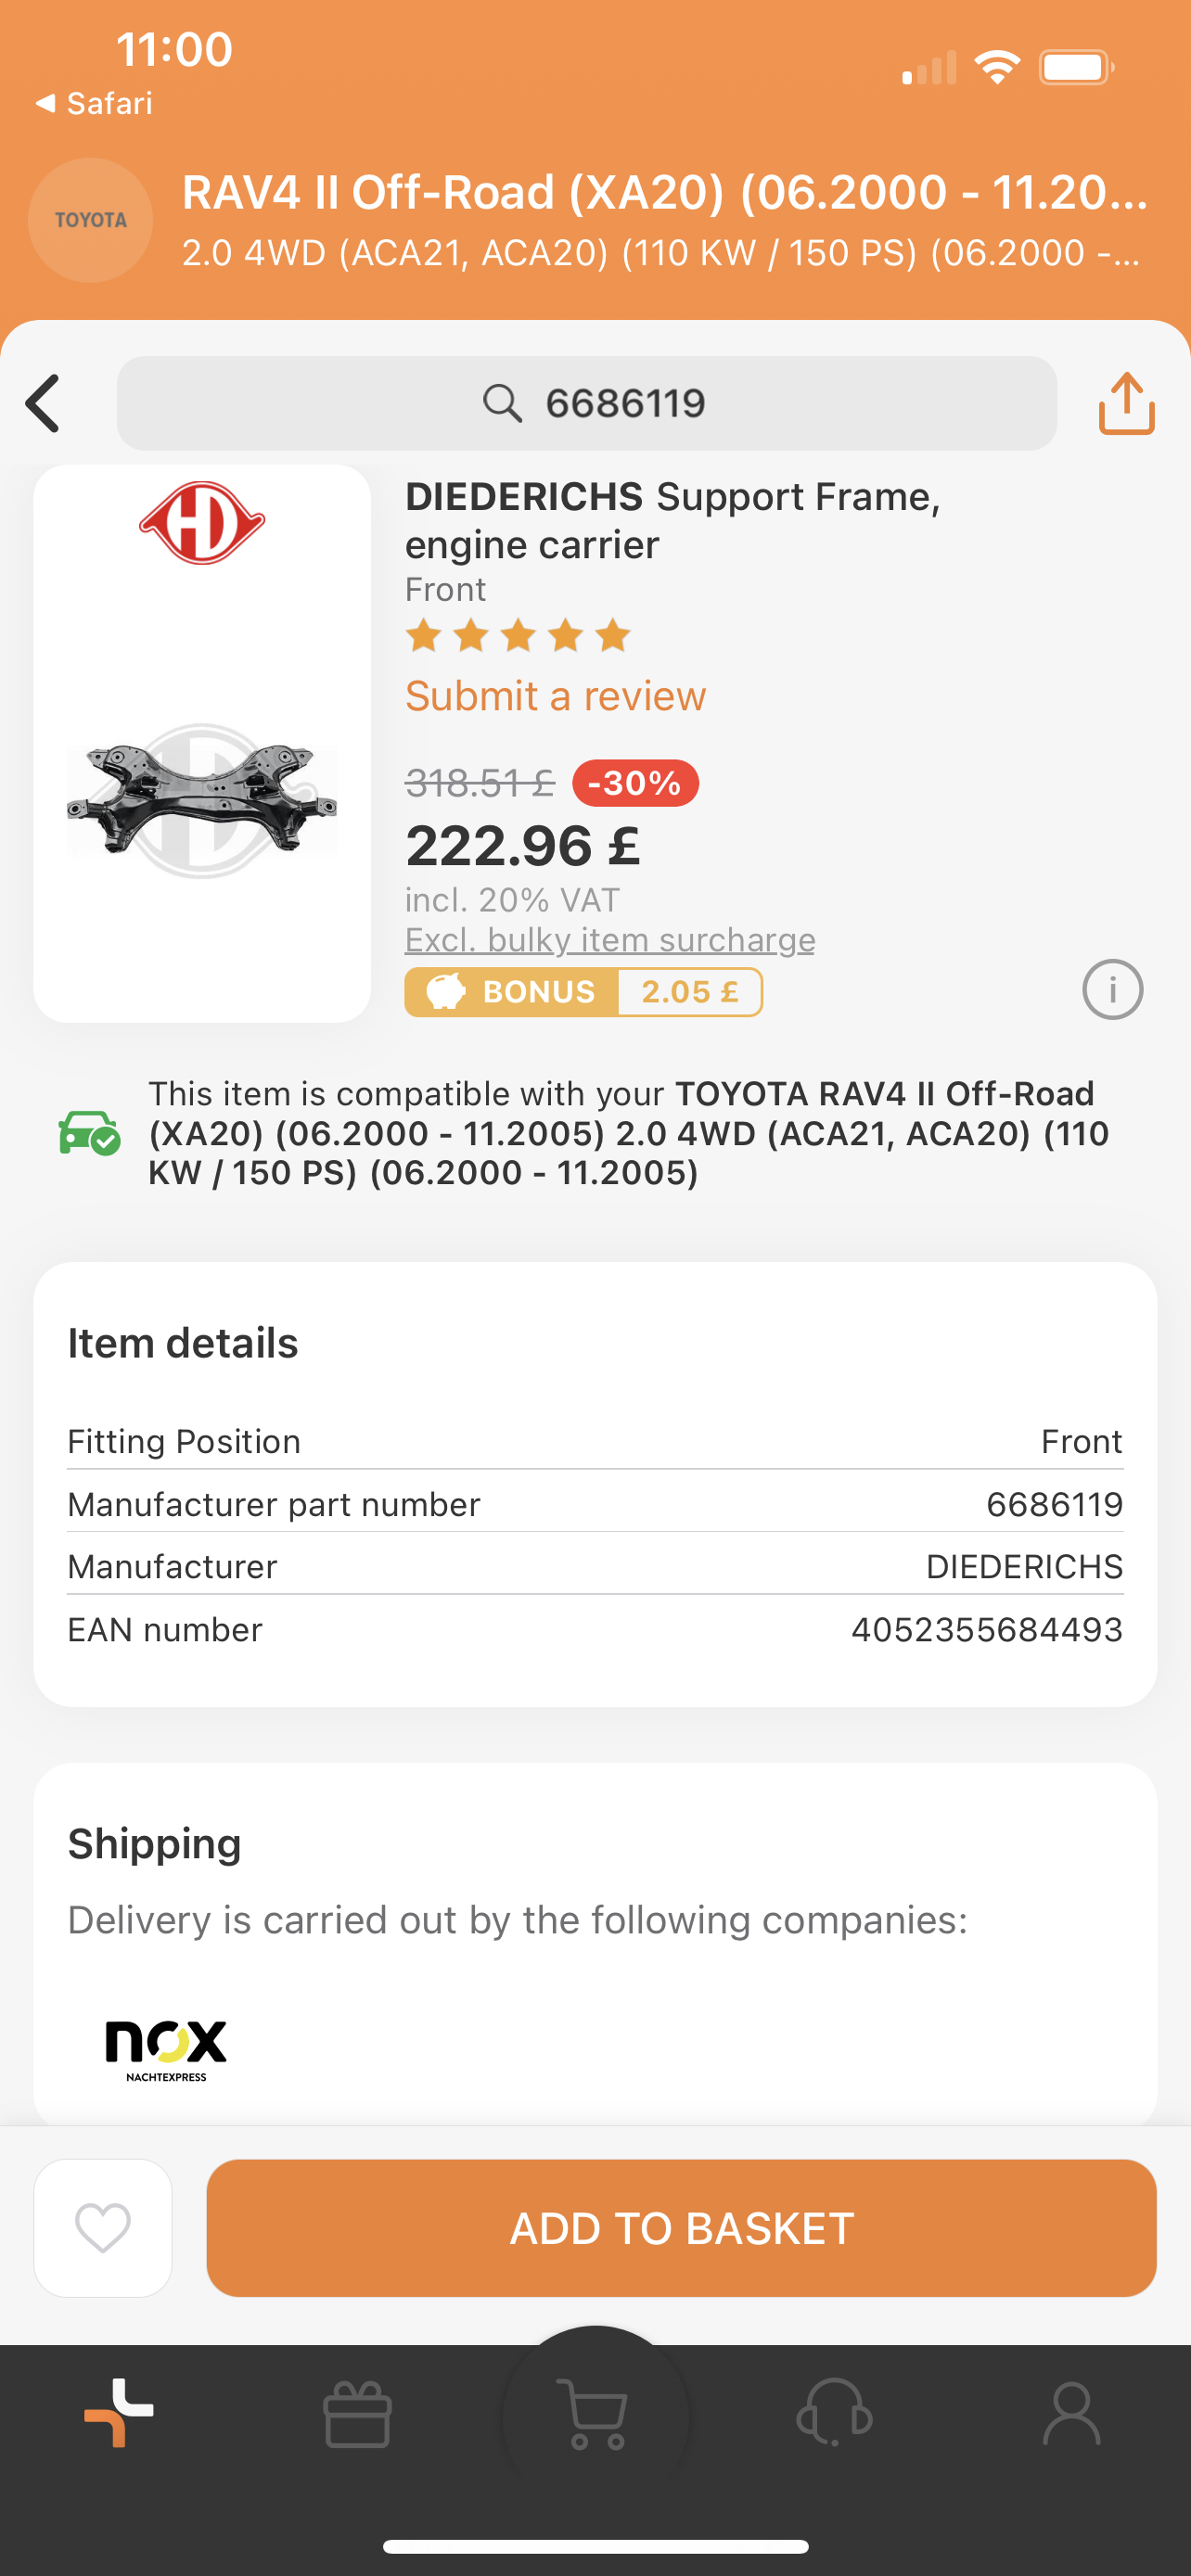Tap the BONUS 2.05 £ badge

pyautogui.click(x=583, y=992)
